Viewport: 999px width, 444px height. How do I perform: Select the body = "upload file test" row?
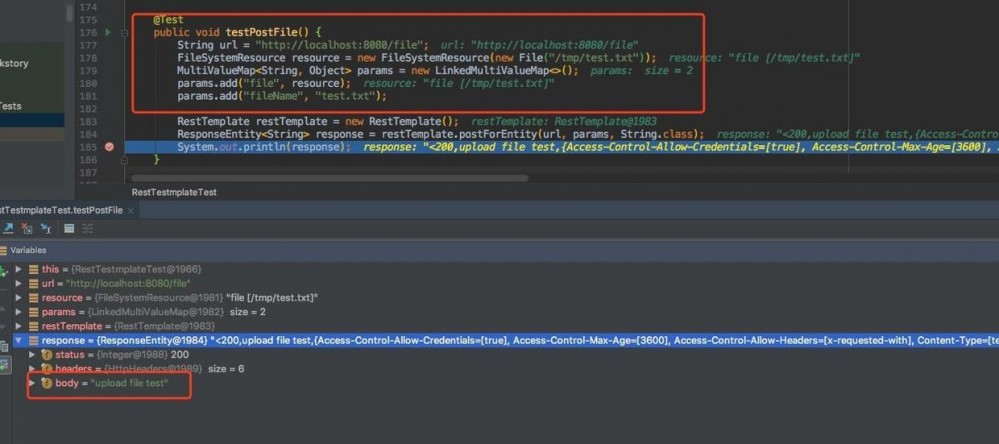tap(506, 383)
